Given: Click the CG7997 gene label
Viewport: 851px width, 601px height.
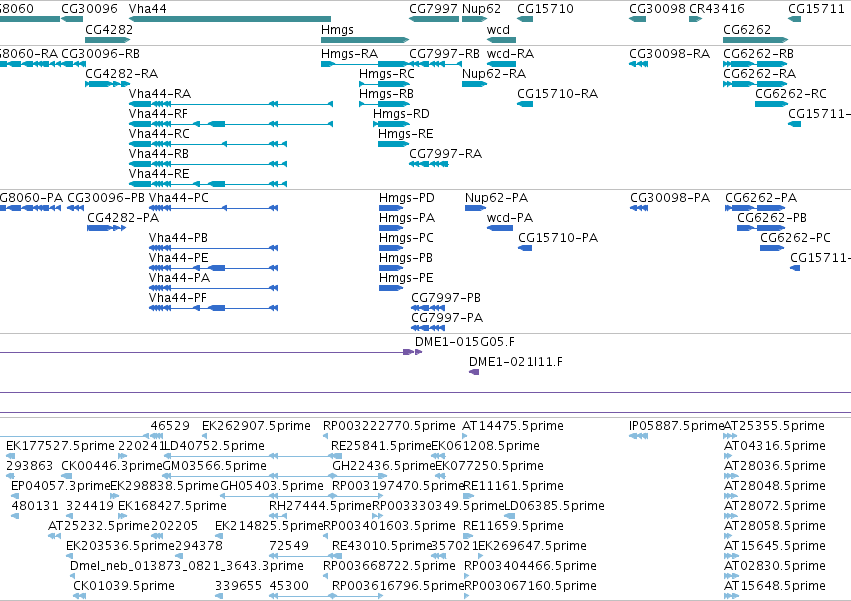Looking at the screenshot, I should pos(433,9).
